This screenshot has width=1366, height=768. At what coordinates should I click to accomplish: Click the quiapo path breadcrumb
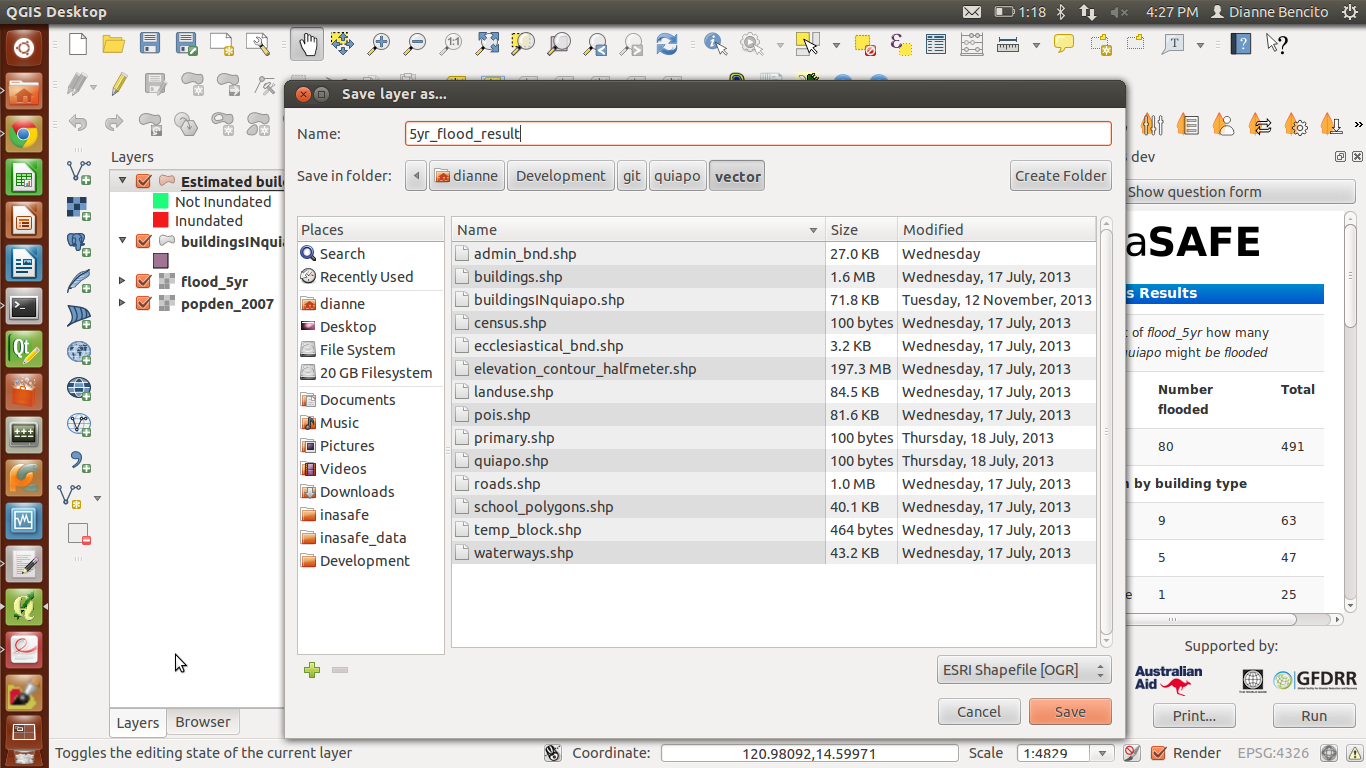point(677,176)
